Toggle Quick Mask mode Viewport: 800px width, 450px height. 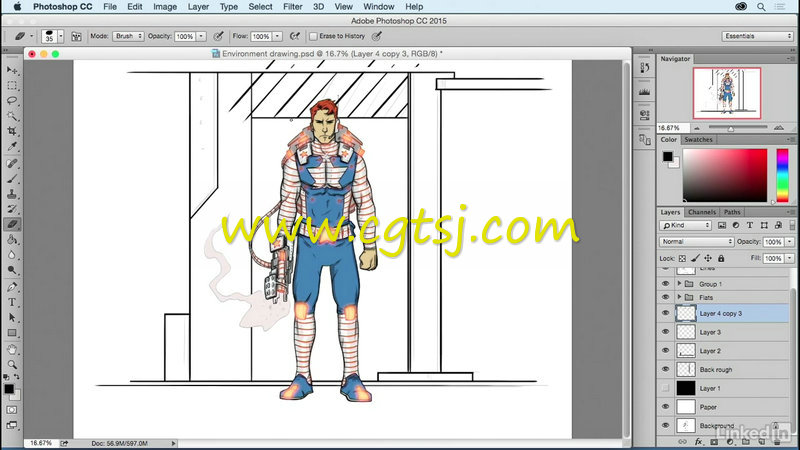click(12, 410)
